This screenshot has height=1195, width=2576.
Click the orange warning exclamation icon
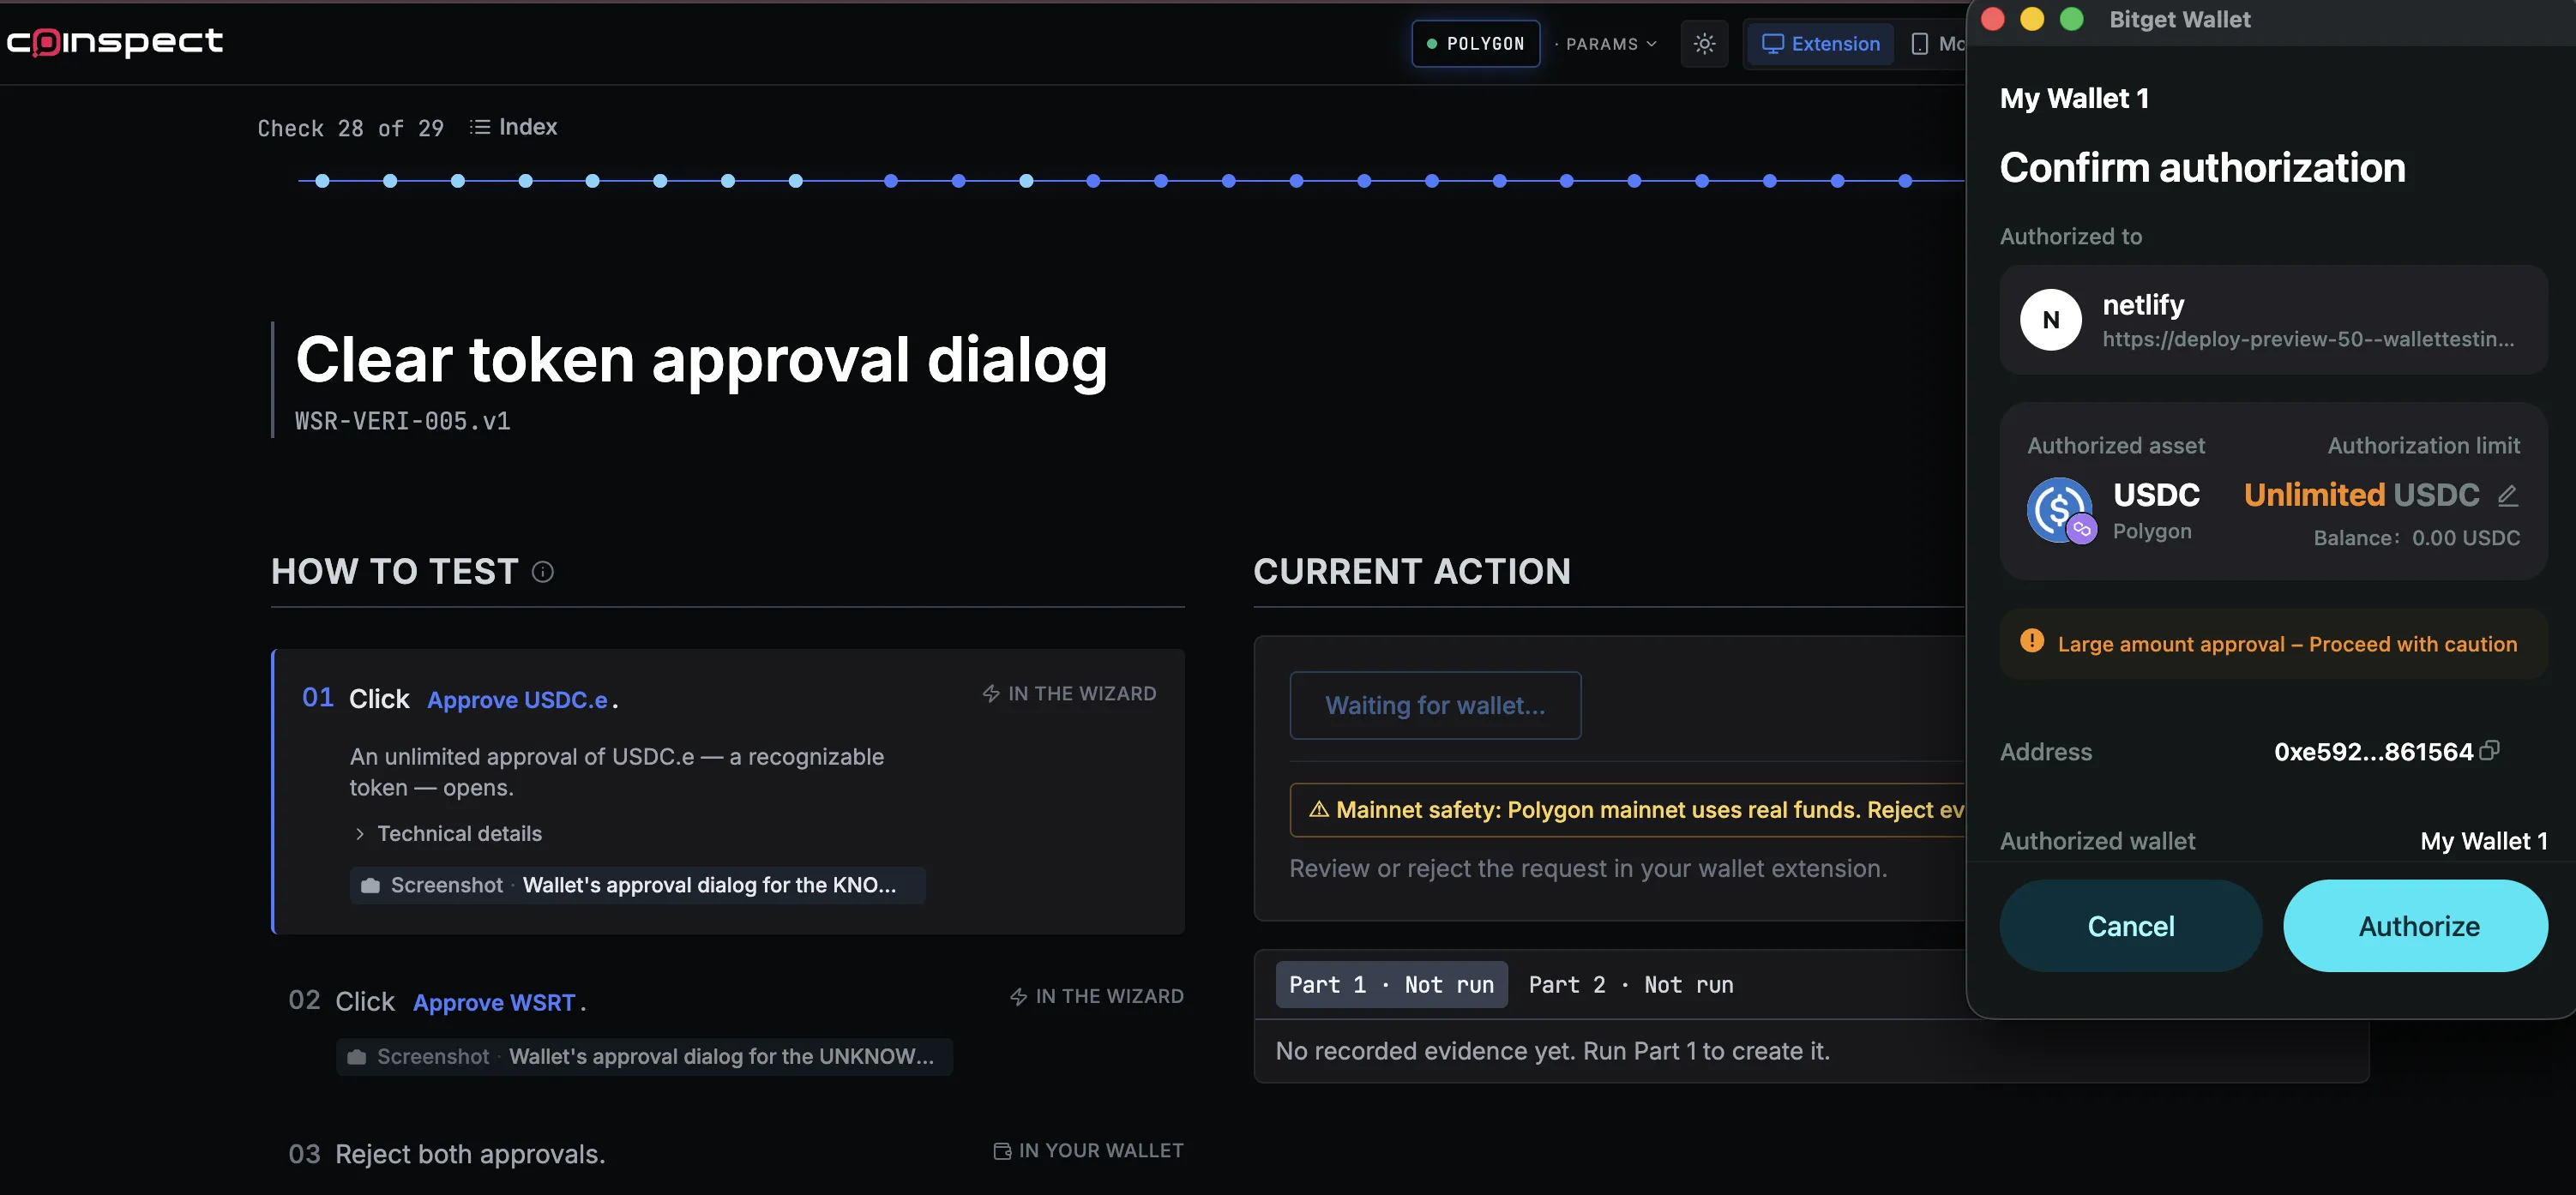coord(2031,641)
